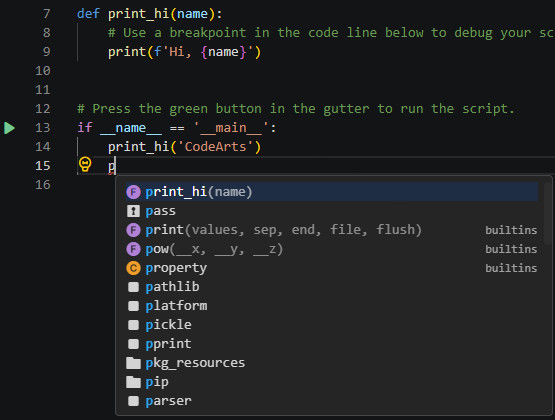Click the class icon beside property

click(133, 268)
